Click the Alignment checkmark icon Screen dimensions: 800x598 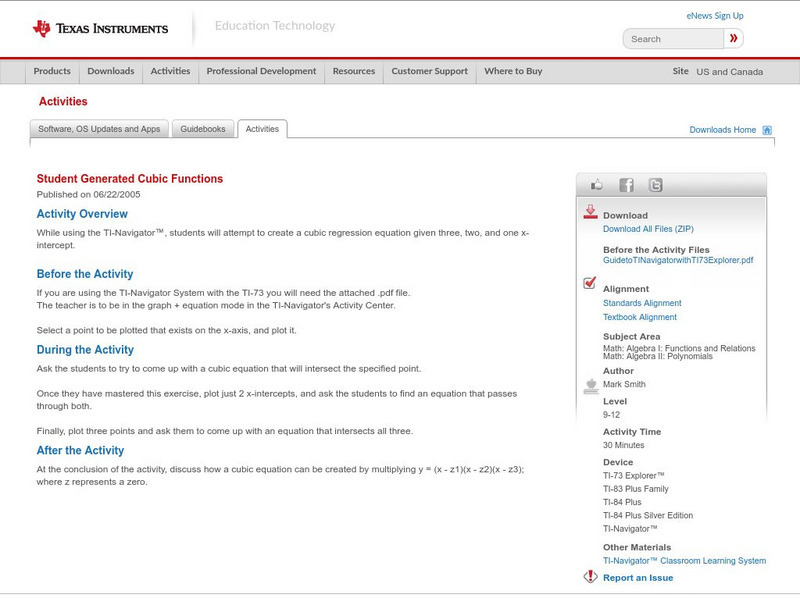tap(589, 283)
